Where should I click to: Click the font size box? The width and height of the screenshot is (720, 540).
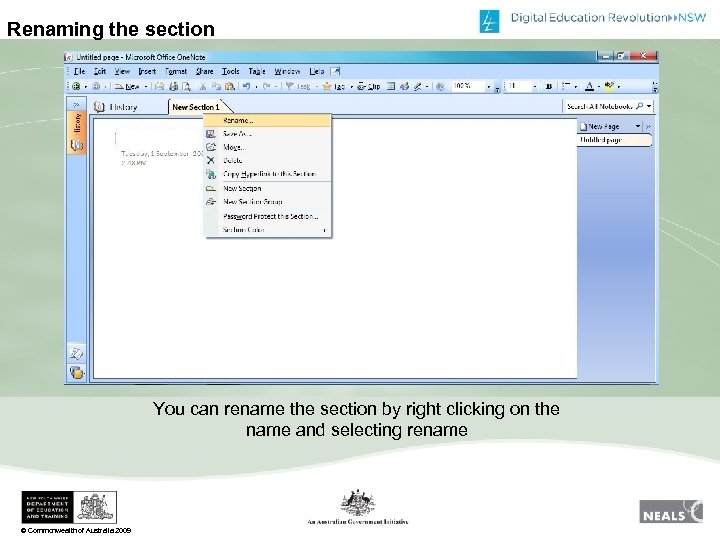click(518, 86)
